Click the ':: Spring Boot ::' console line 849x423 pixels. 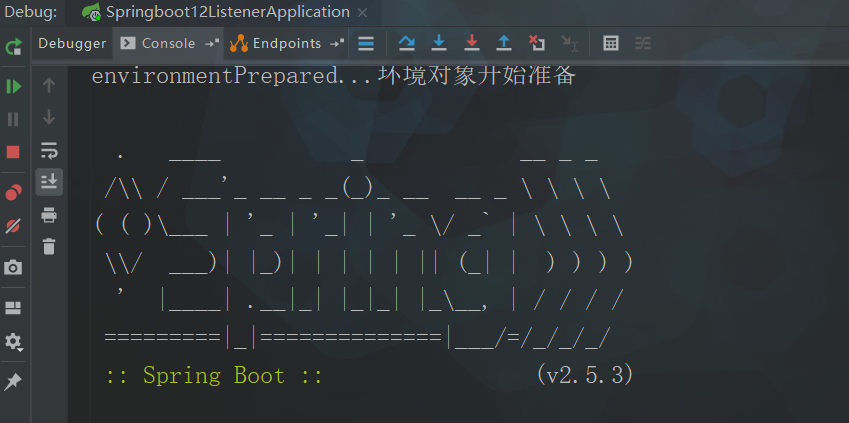point(214,375)
